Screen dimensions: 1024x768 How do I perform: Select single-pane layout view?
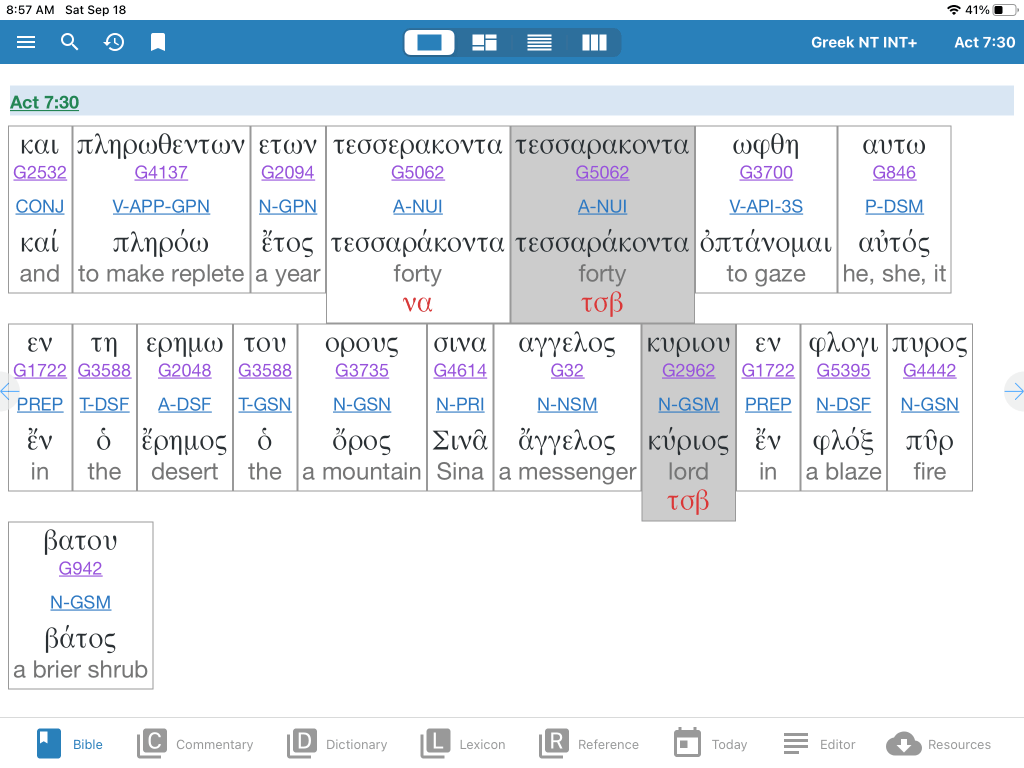(429, 42)
